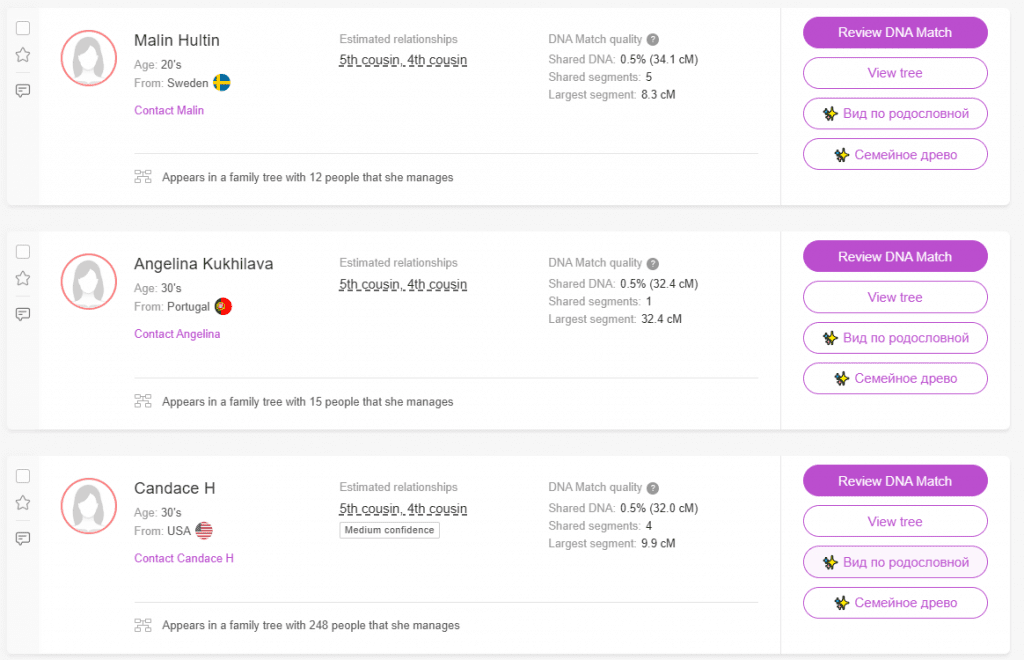Select the Malin Hultin checkbox

23,28
